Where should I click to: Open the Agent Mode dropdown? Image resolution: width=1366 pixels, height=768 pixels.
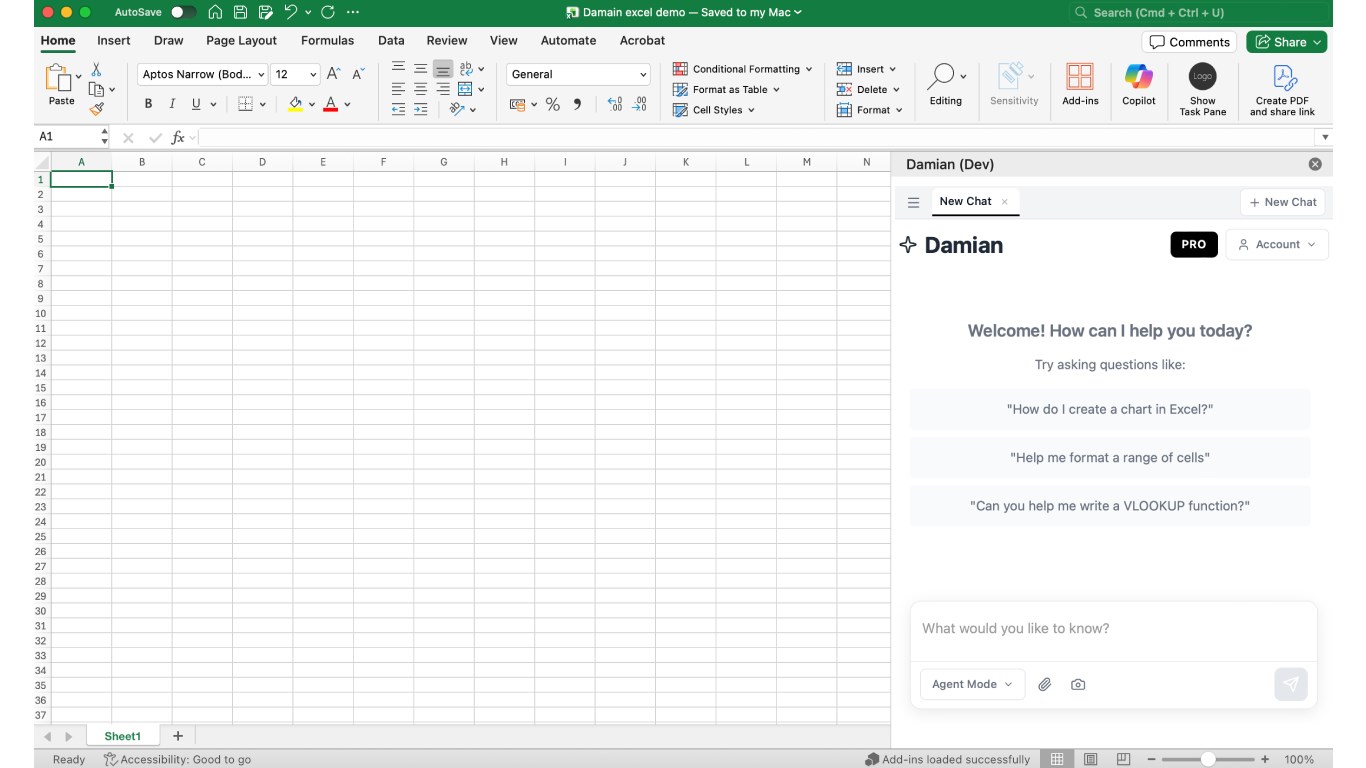coord(972,684)
